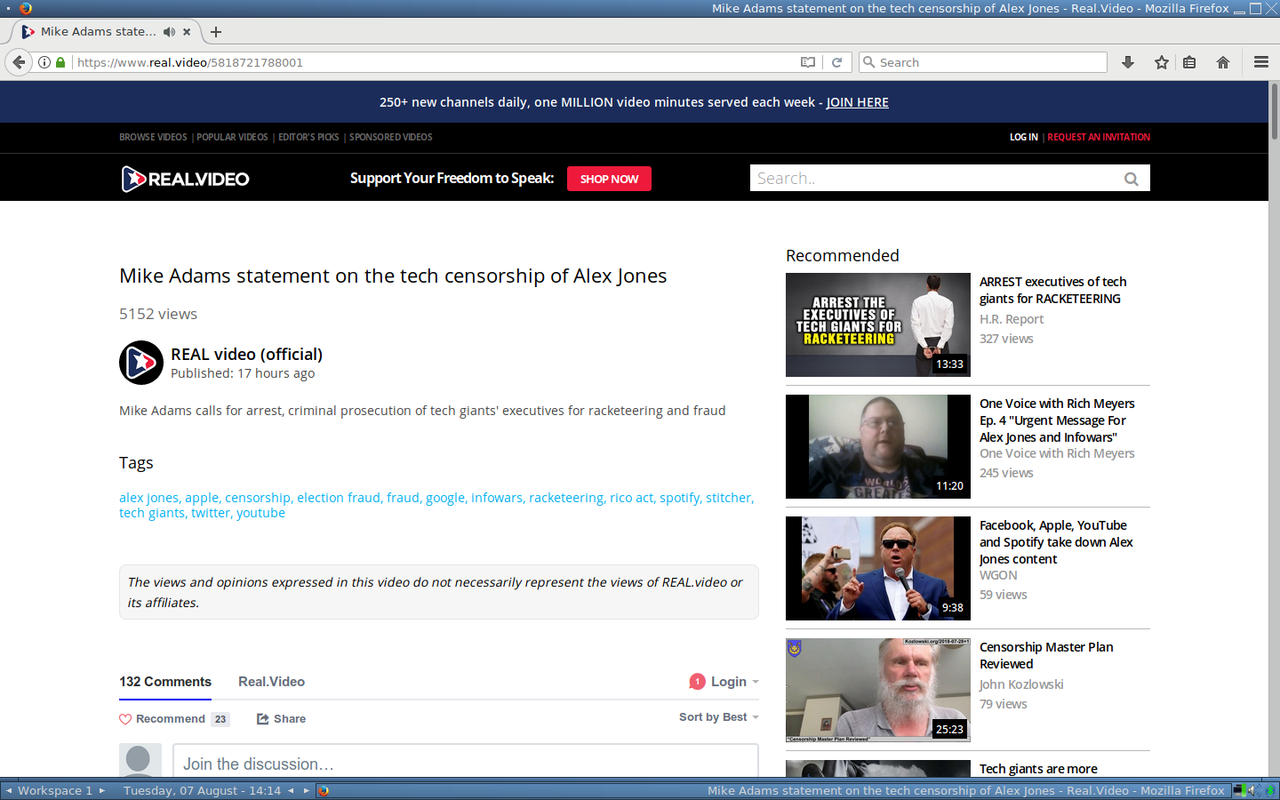Open Sponsored Videos menu link
This screenshot has height=800, width=1280.
point(391,137)
